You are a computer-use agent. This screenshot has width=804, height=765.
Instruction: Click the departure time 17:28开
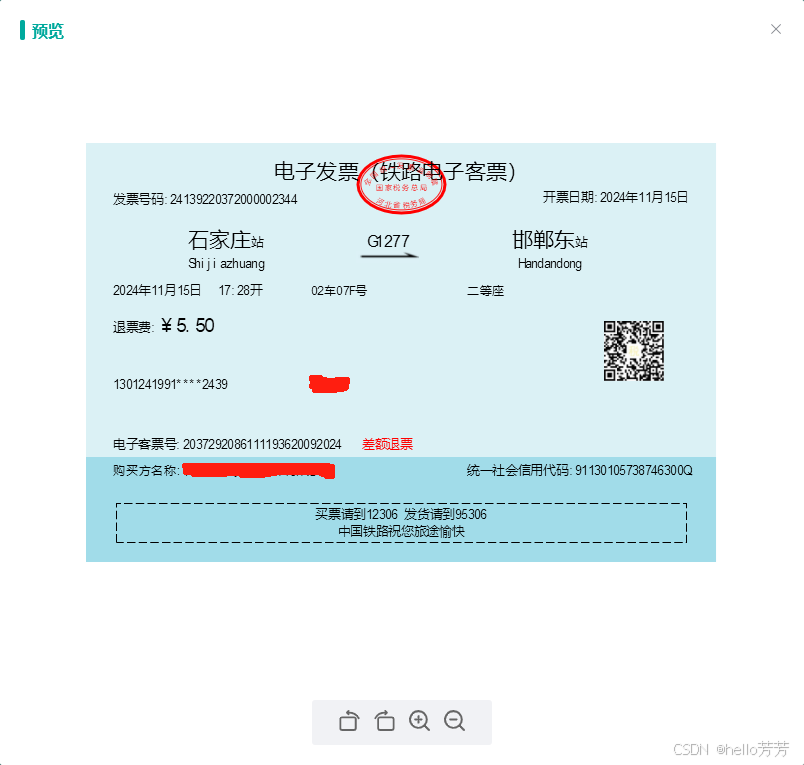click(x=240, y=290)
